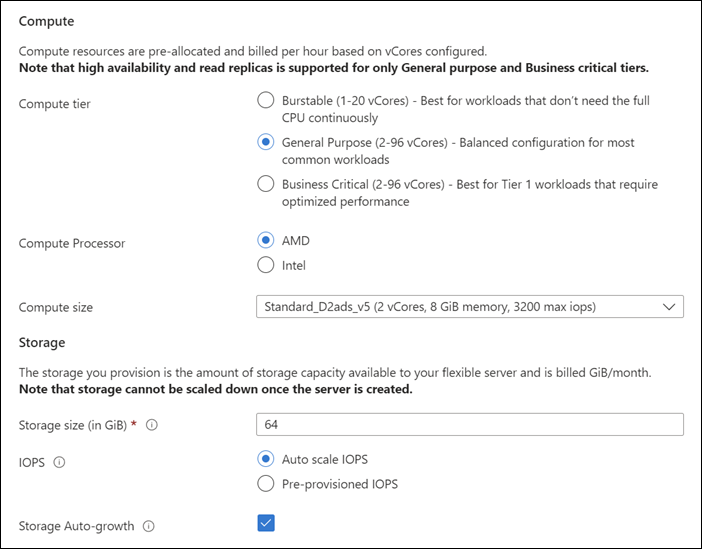Click the Compute size dropdown chevron arrow
702x549 pixels.
tap(668, 307)
